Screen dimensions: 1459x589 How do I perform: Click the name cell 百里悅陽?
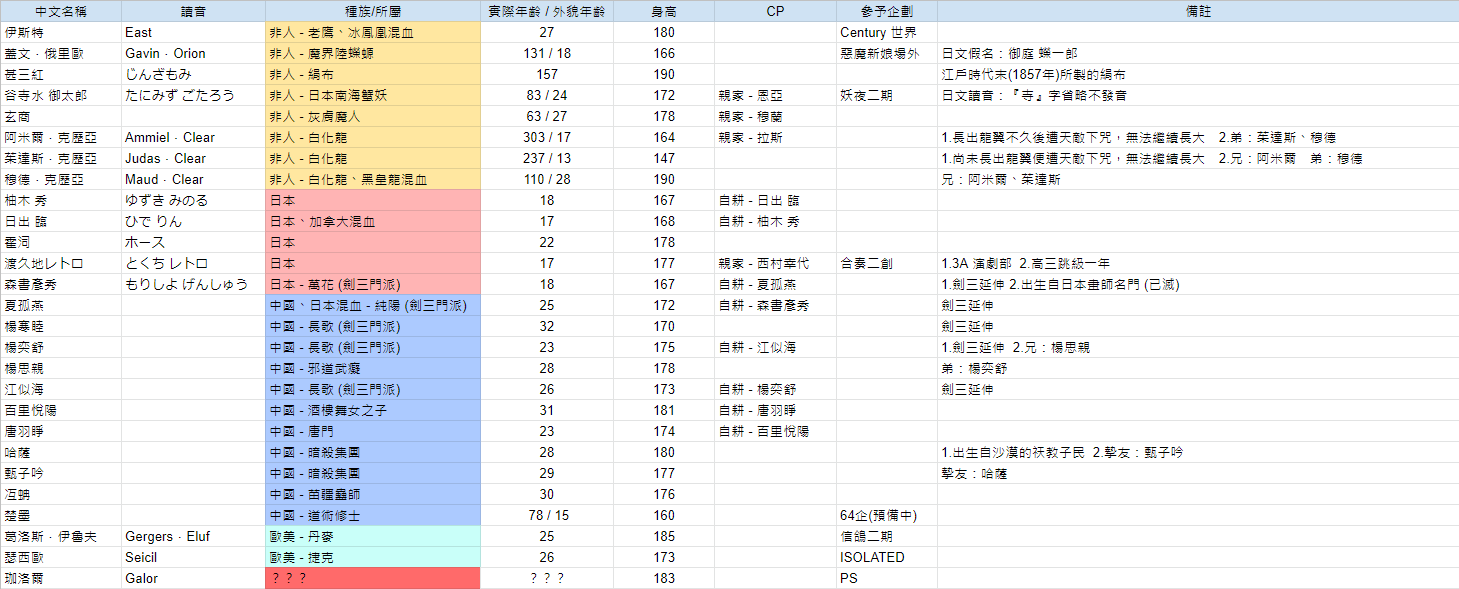[x=61, y=411]
